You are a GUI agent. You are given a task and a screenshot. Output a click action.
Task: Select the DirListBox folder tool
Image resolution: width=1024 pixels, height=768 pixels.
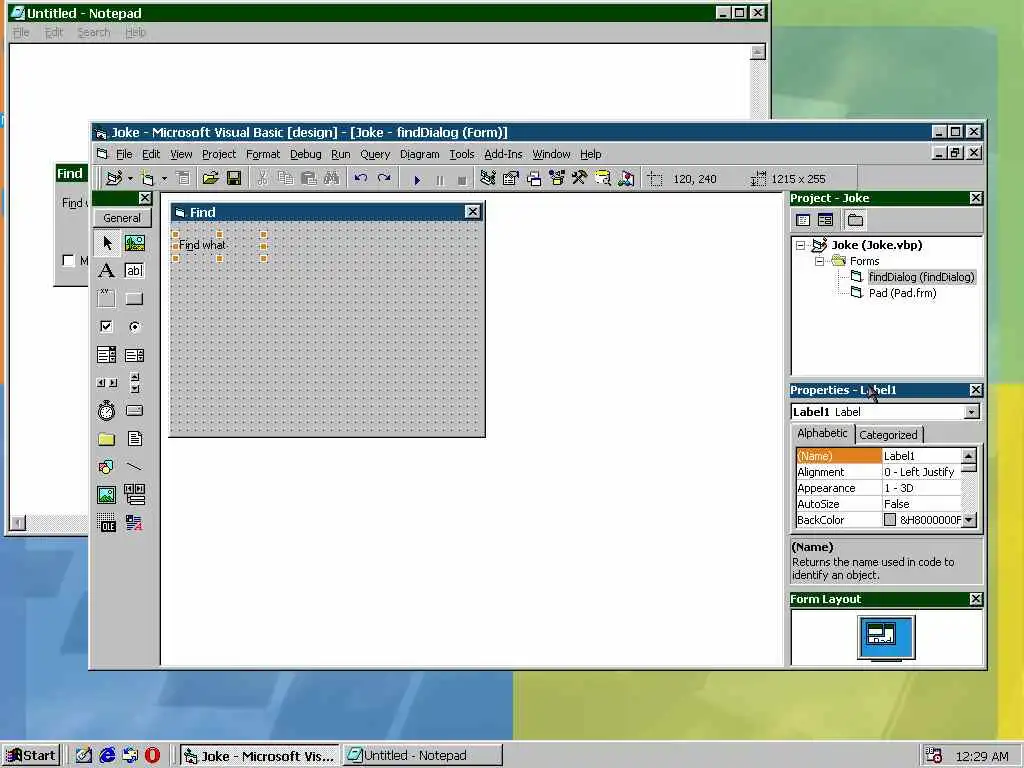tap(106, 439)
